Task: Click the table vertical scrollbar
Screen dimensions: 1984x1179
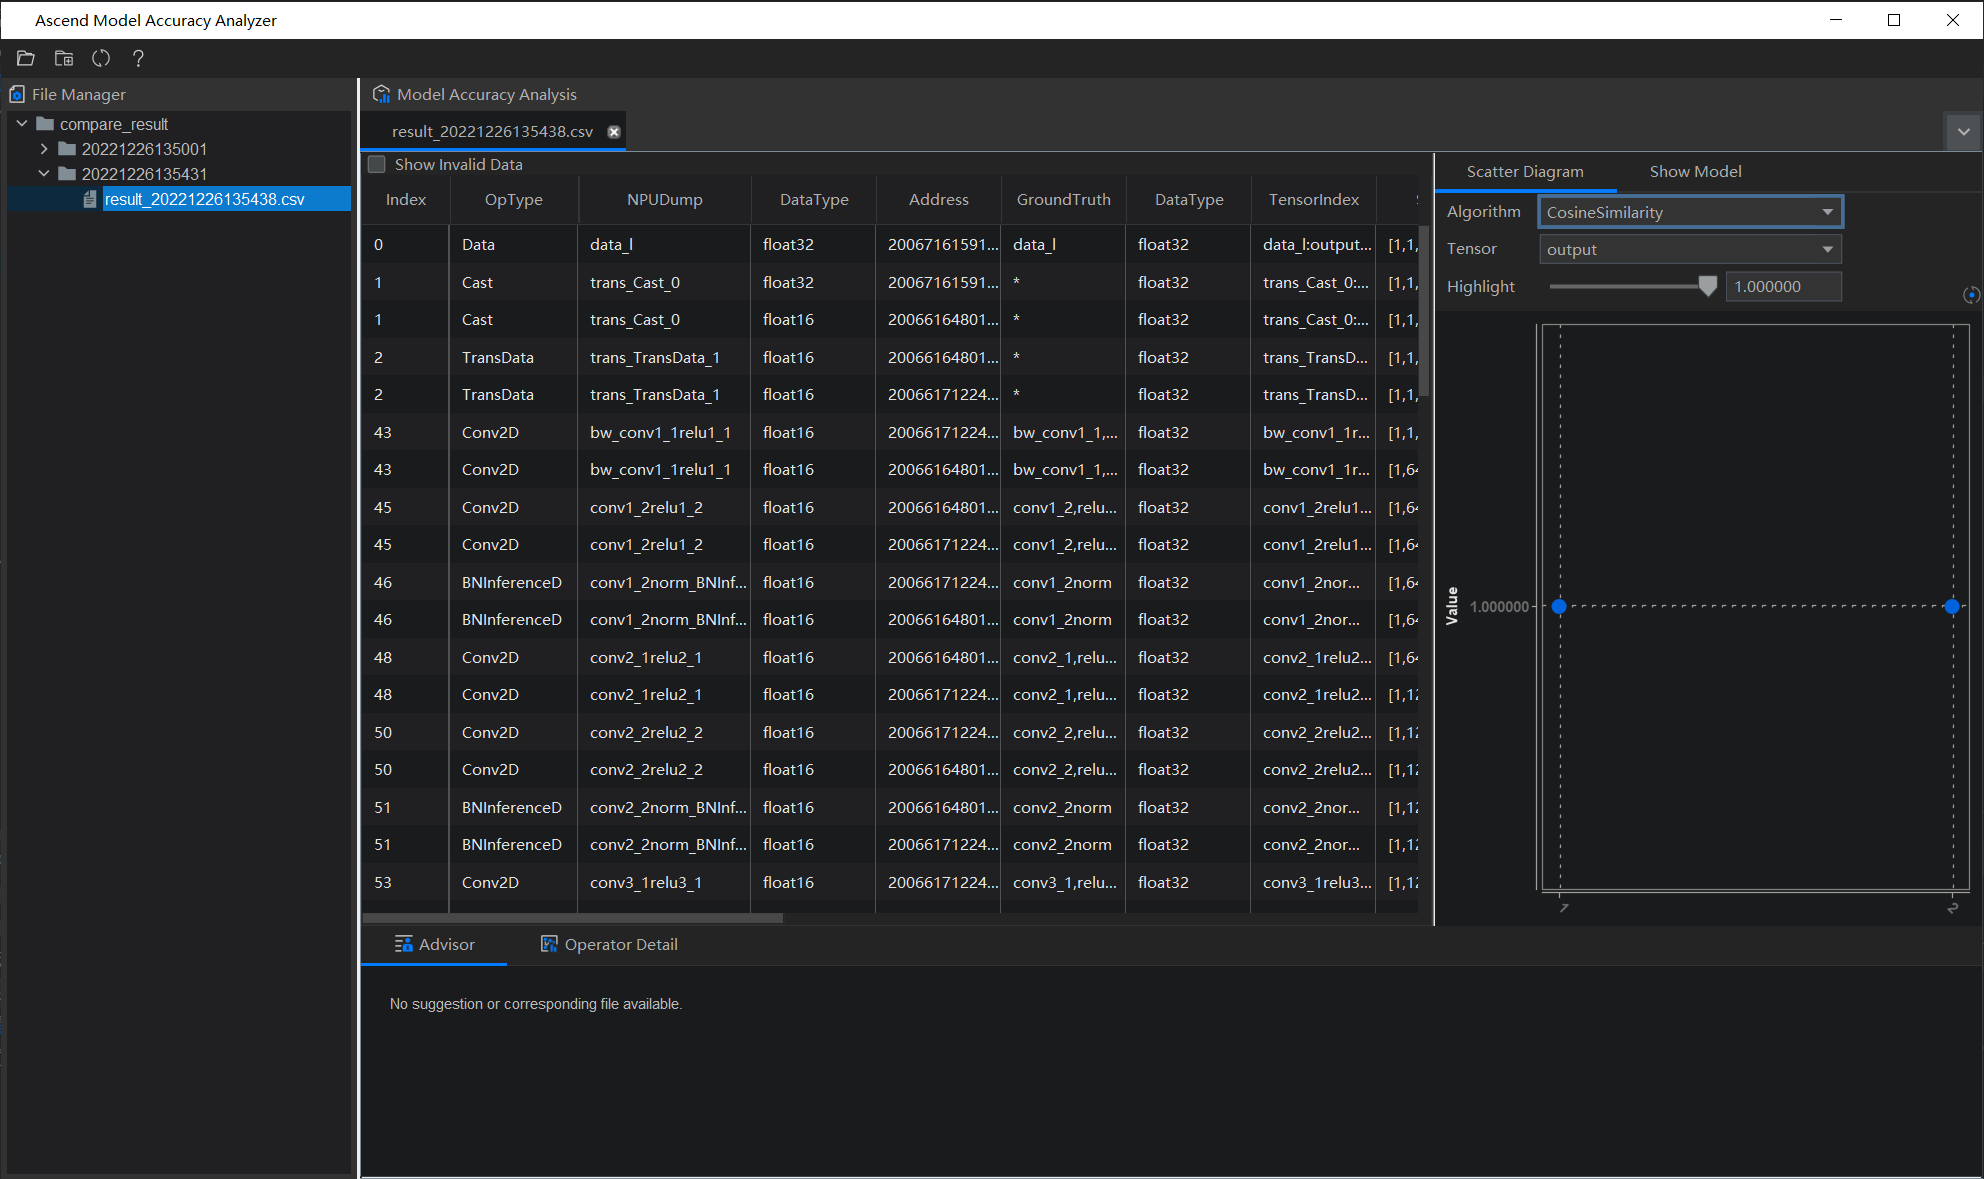Action: tap(1424, 310)
